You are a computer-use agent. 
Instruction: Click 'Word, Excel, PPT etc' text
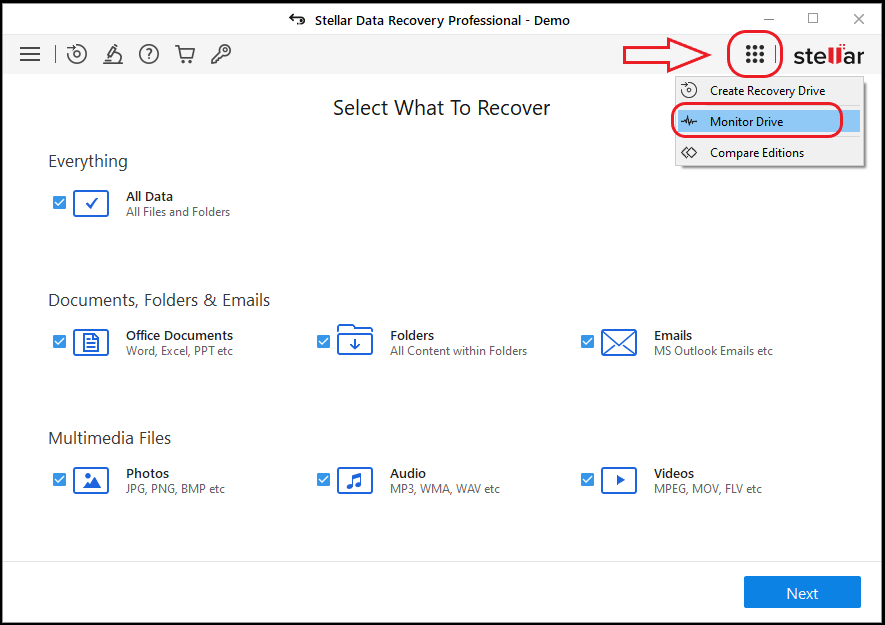[x=179, y=351]
